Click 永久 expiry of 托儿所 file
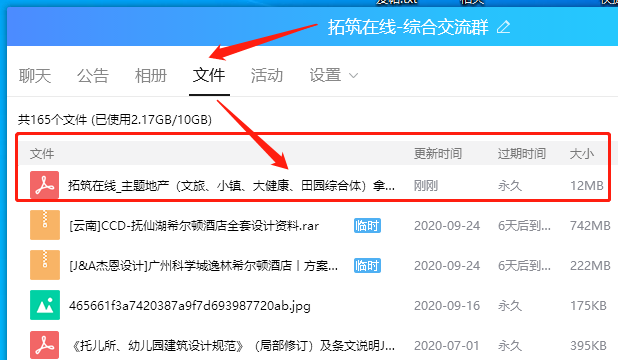The width and height of the screenshot is (618, 360). point(510,346)
